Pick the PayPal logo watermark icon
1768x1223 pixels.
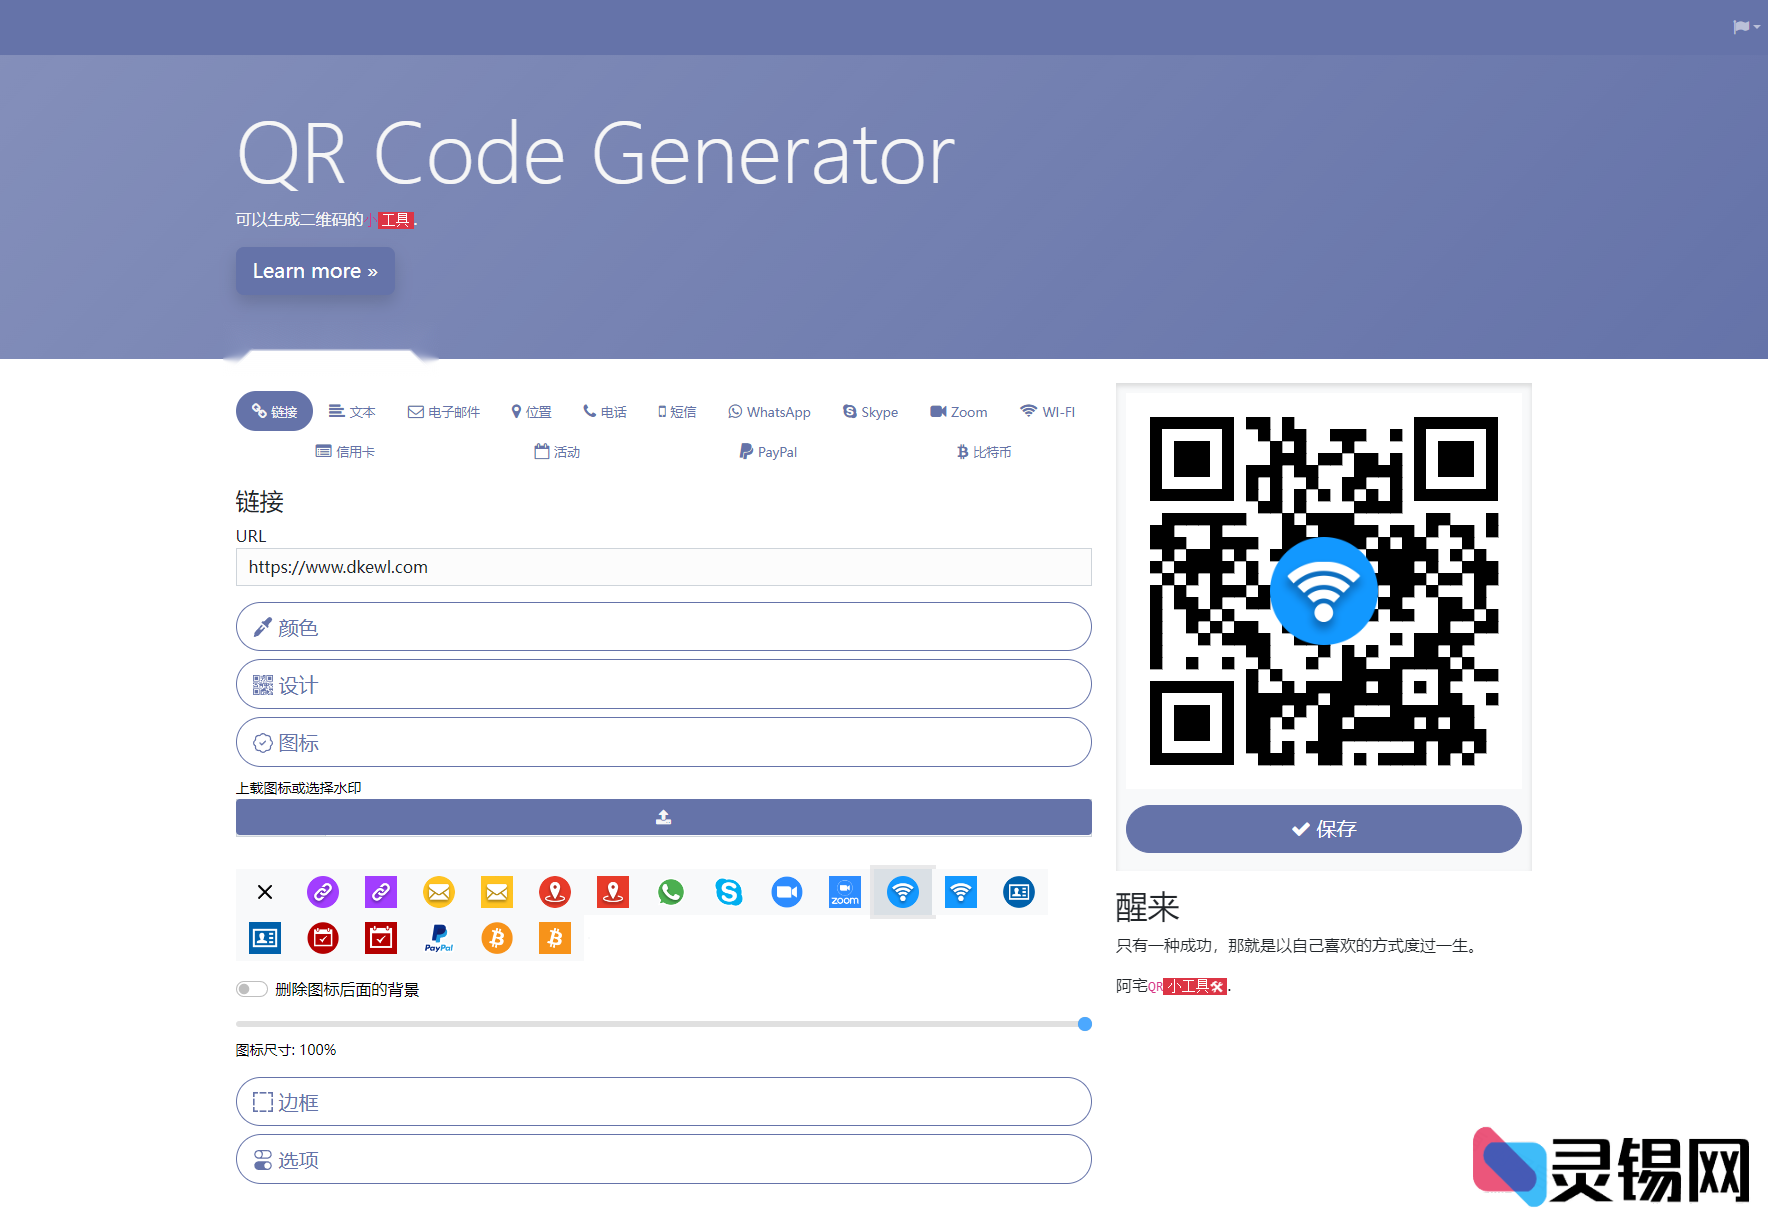439,938
